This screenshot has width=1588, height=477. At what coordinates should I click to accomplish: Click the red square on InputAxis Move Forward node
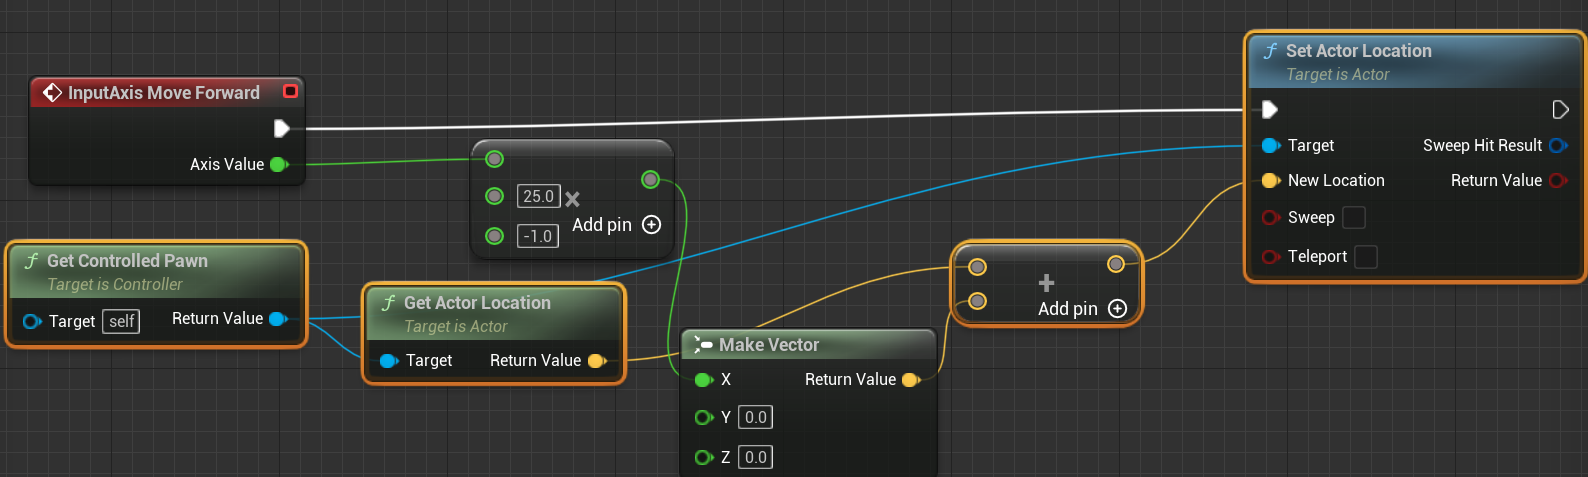[290, 91]
